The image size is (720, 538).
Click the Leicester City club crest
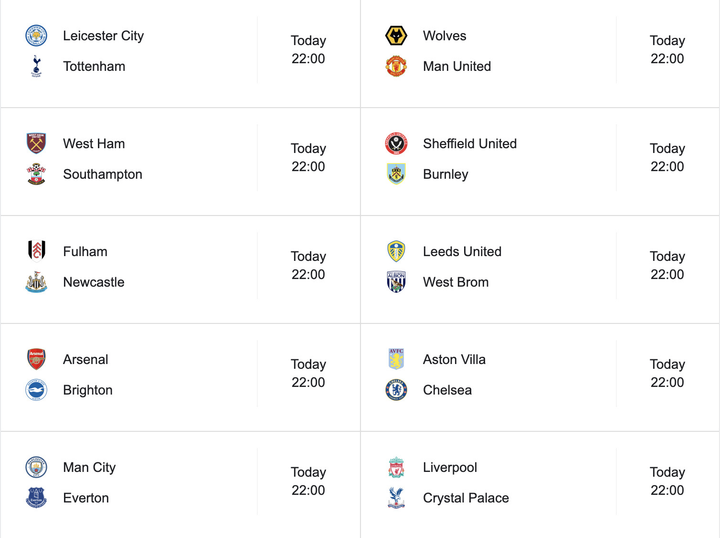36,36
